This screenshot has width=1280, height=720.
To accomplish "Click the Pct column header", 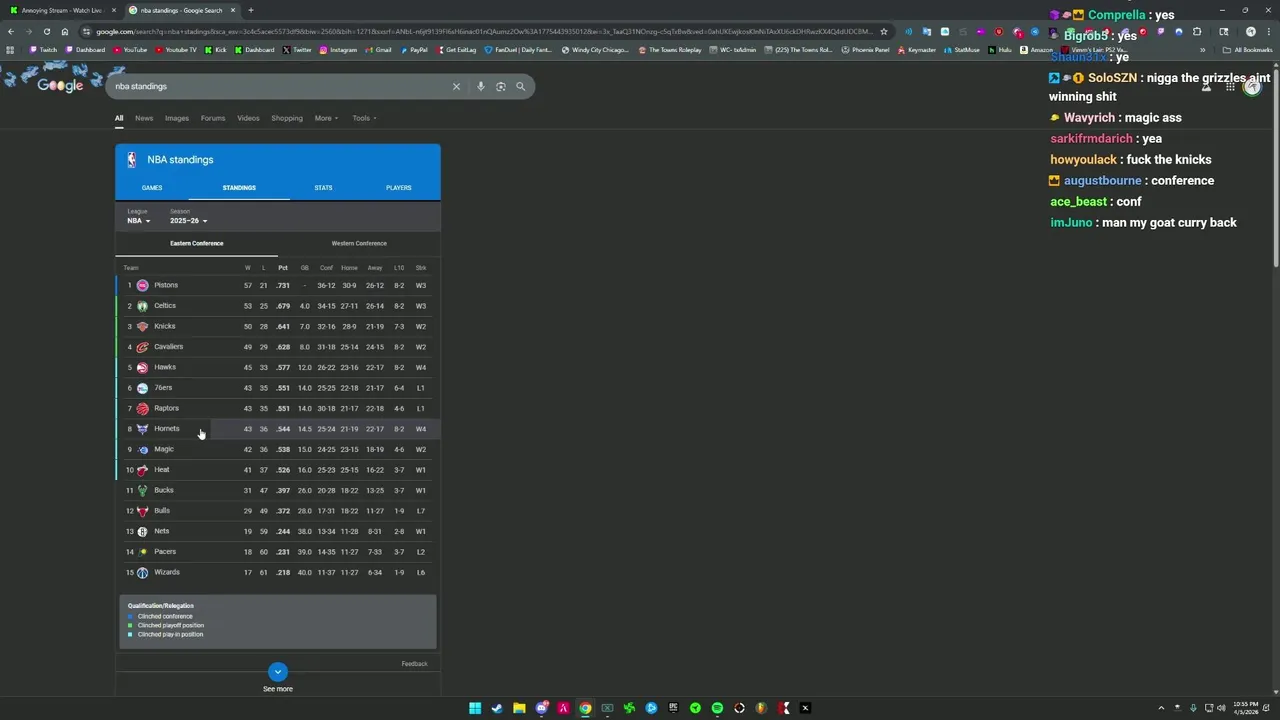I will click(x=283, y=268).
